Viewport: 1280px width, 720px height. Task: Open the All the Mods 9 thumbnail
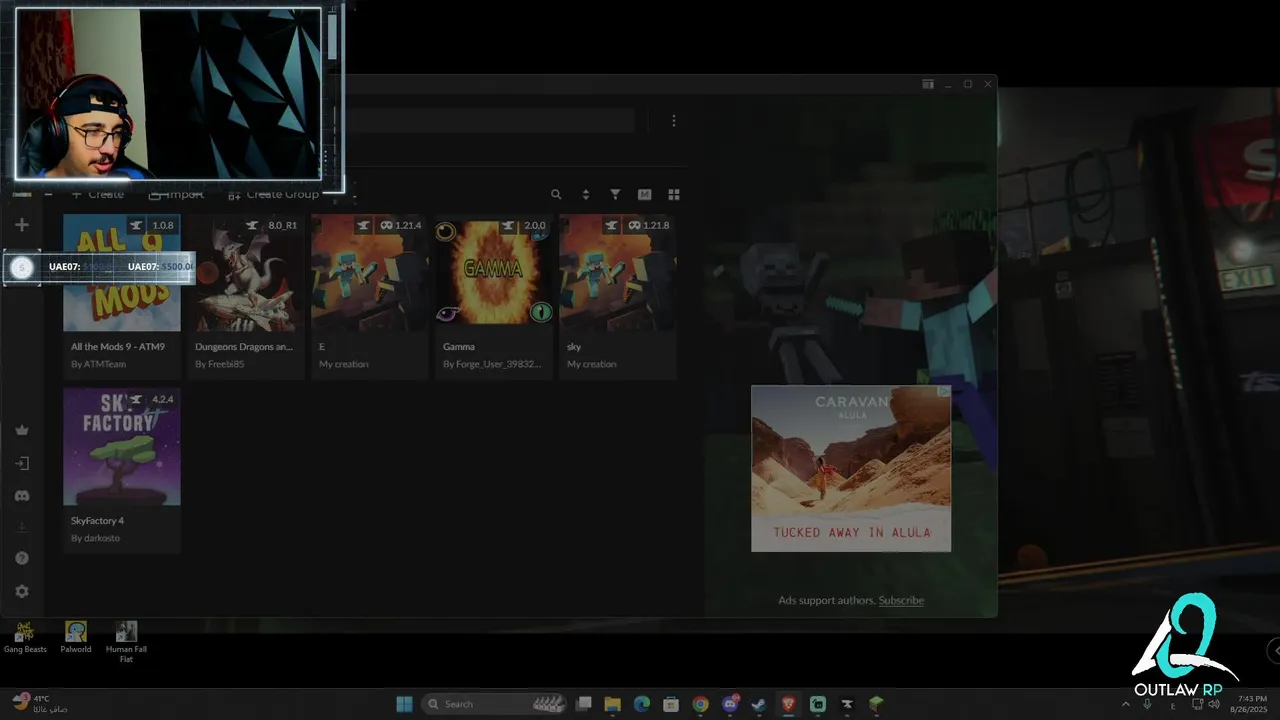click(x=122, y=273)
